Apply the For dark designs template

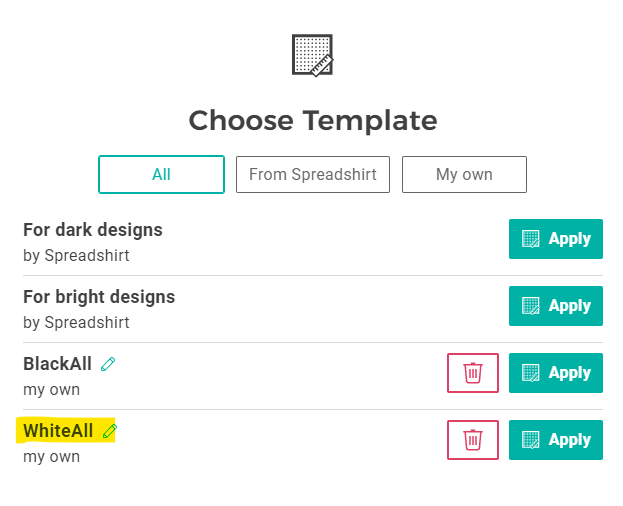point(556,239)
